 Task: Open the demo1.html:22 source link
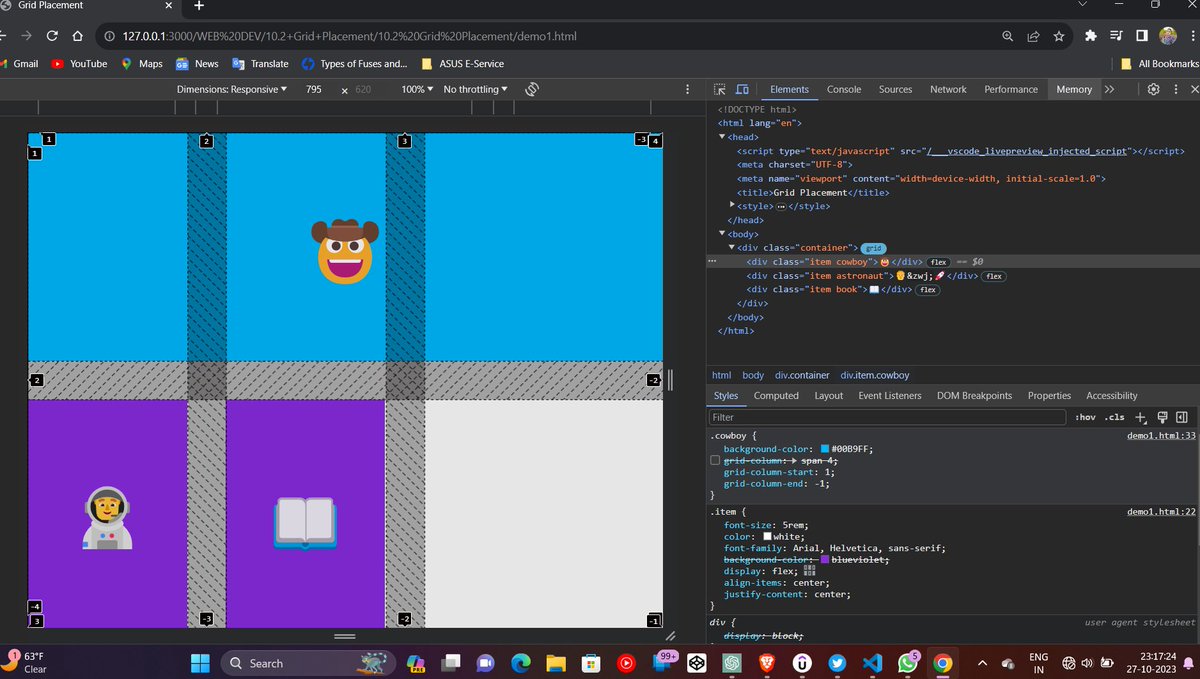1161,511
